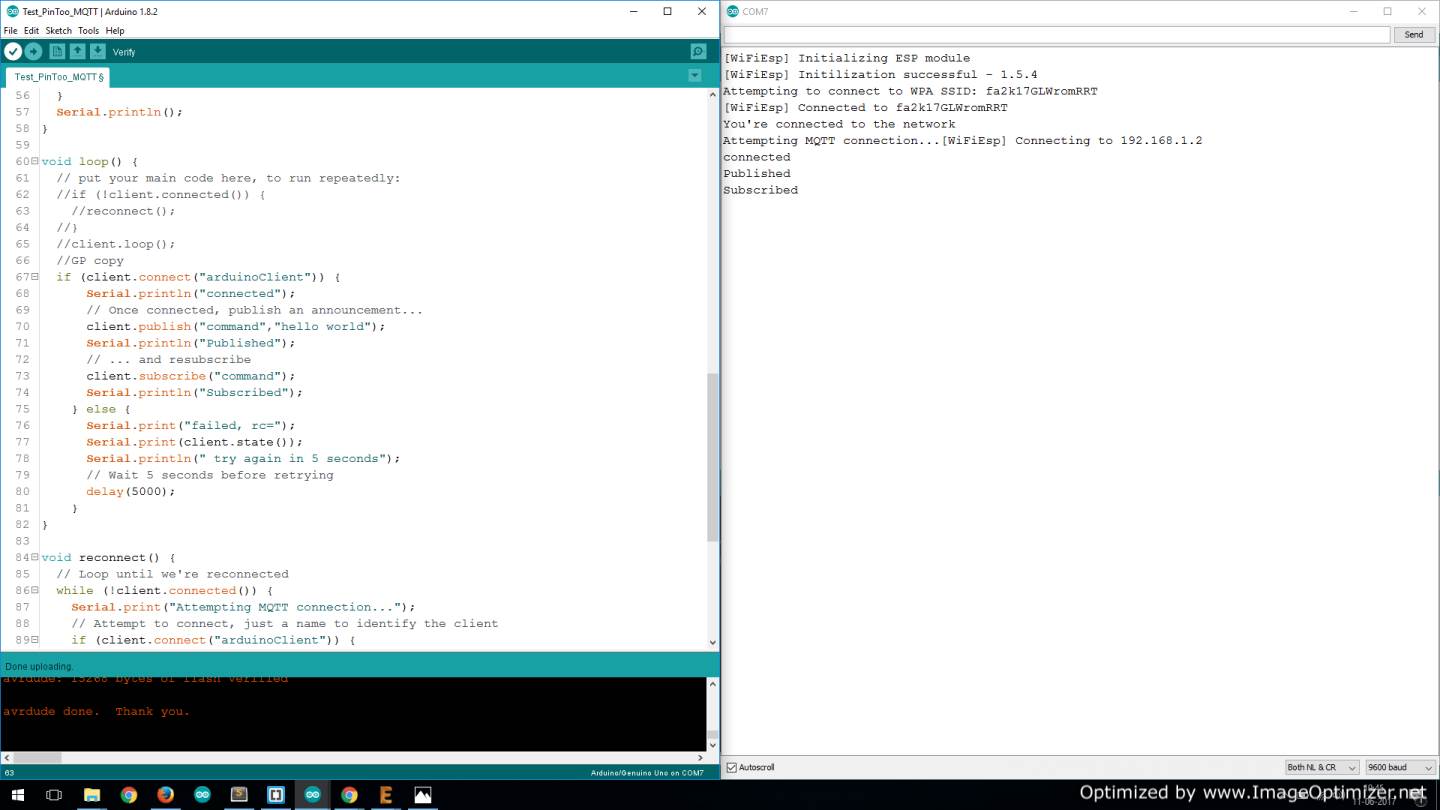Click the "You're connected to the network" output line

[x=839, y=124]
